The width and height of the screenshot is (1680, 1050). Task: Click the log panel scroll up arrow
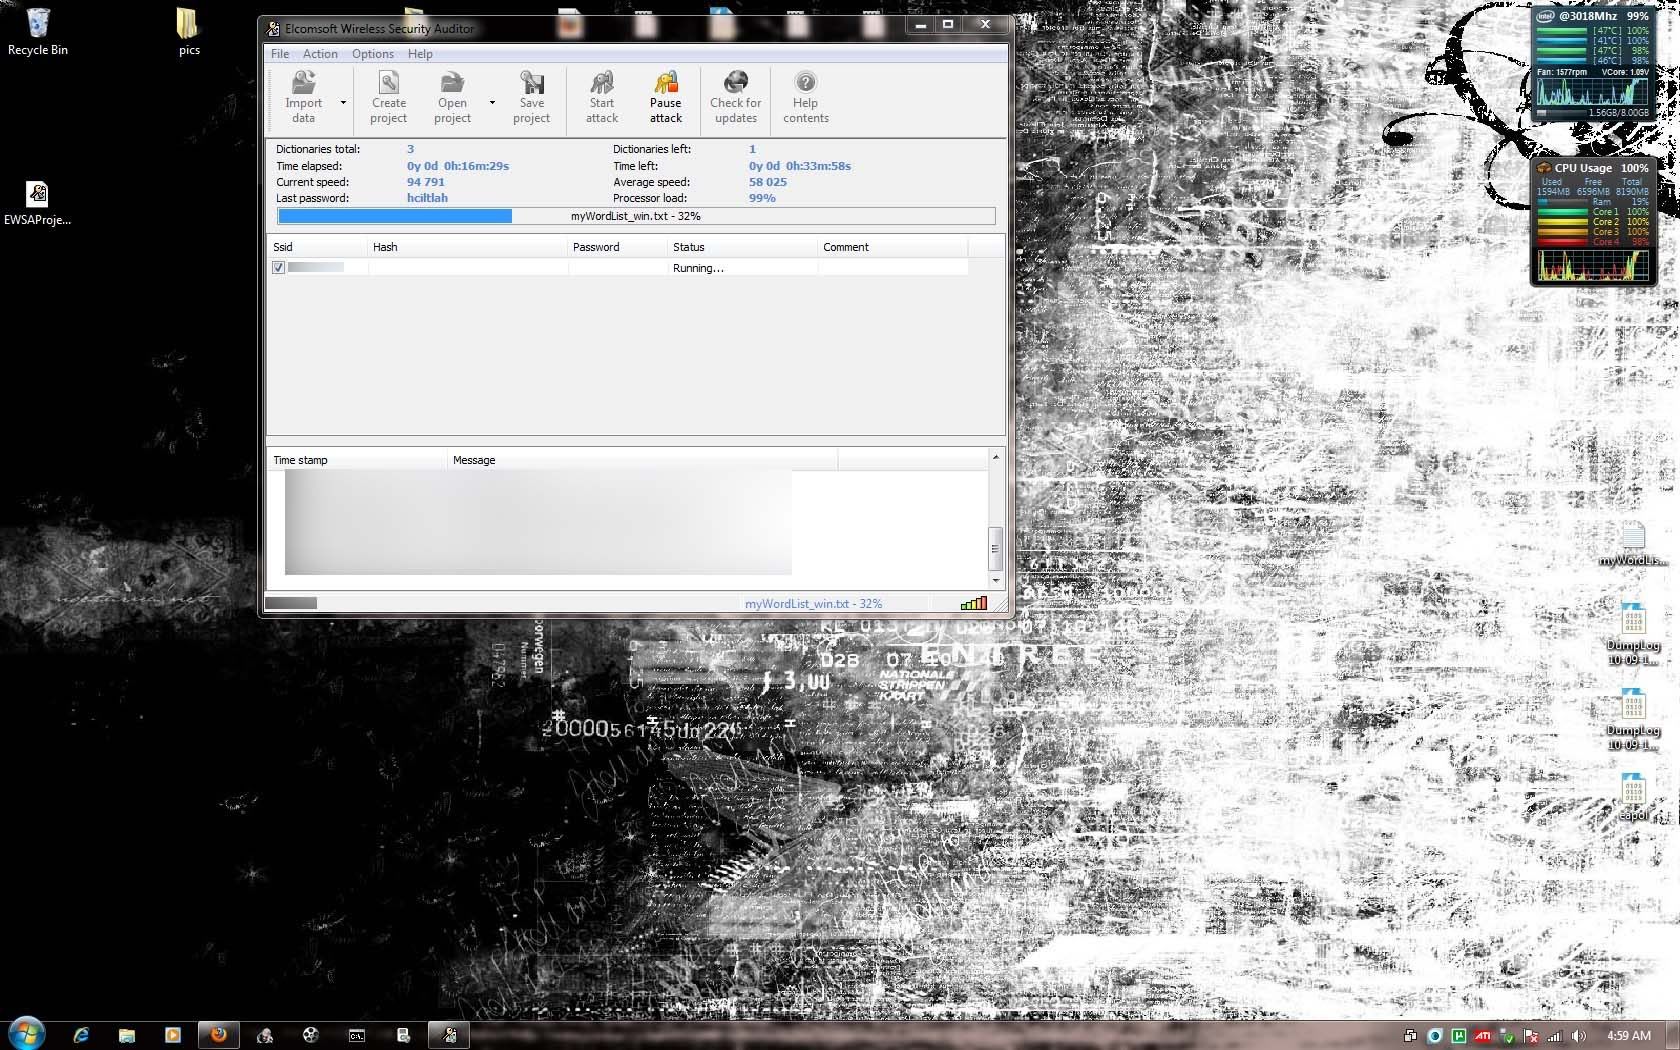(995, 457)
